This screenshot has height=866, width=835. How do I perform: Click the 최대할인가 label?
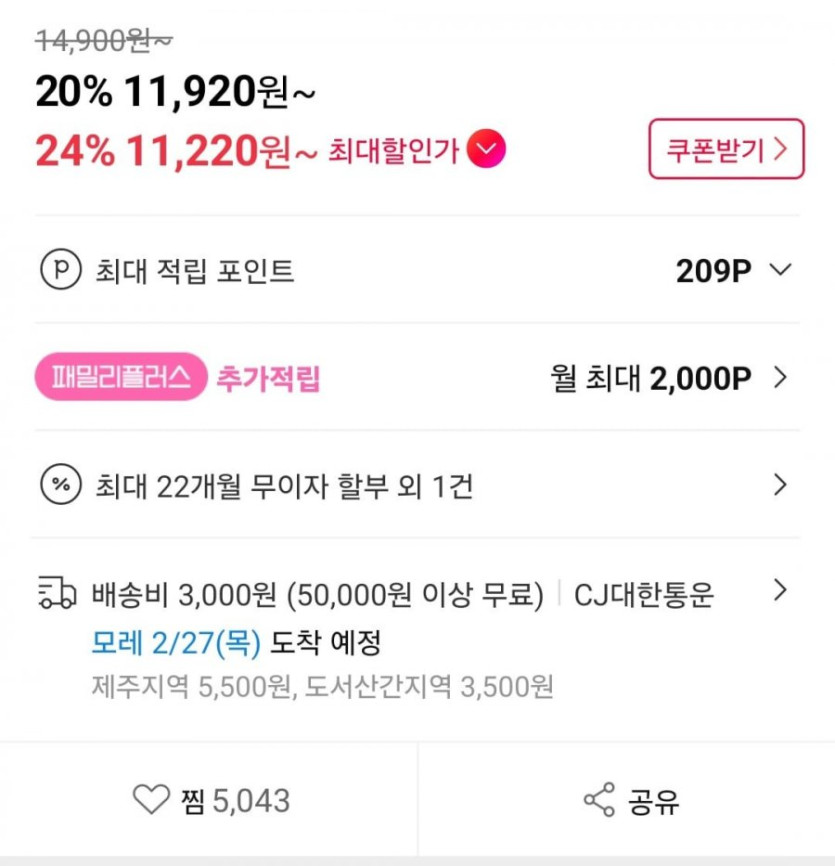click(x=393, y=151)
